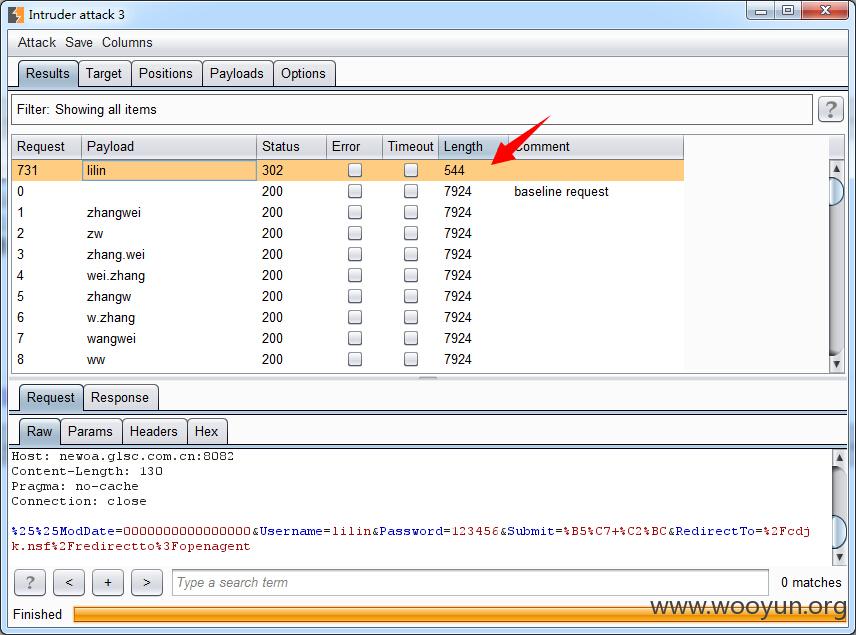Toggle Error checkbox for wei.zhang row
The width and height of the screenshot is (856, 635).
click(x=355, y=275)
